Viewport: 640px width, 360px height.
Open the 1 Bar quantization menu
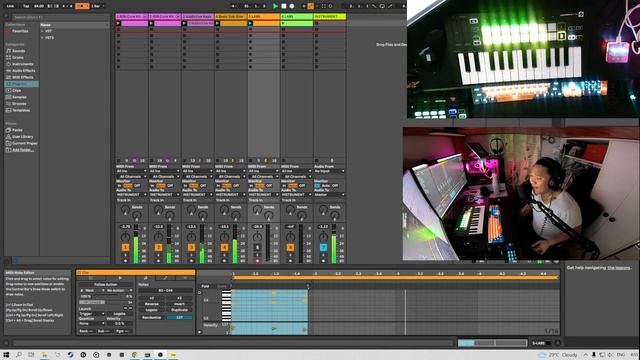tap(97, 6)
